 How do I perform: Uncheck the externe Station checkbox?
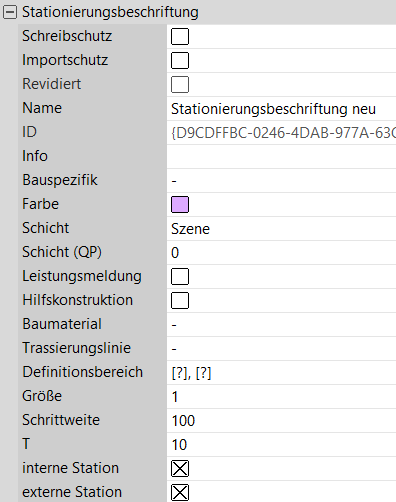[x=180, y=492]
